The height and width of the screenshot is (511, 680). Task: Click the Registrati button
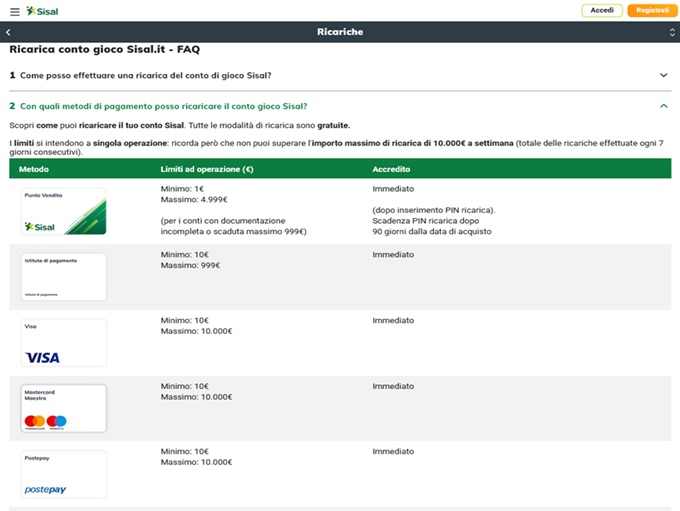pos(652,10)
